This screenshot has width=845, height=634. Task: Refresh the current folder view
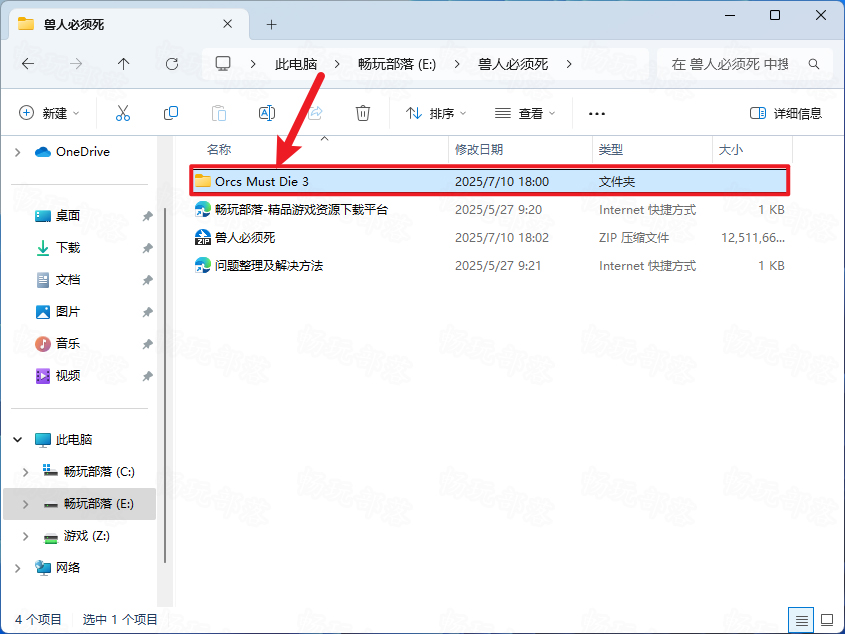tap(171, 64)
